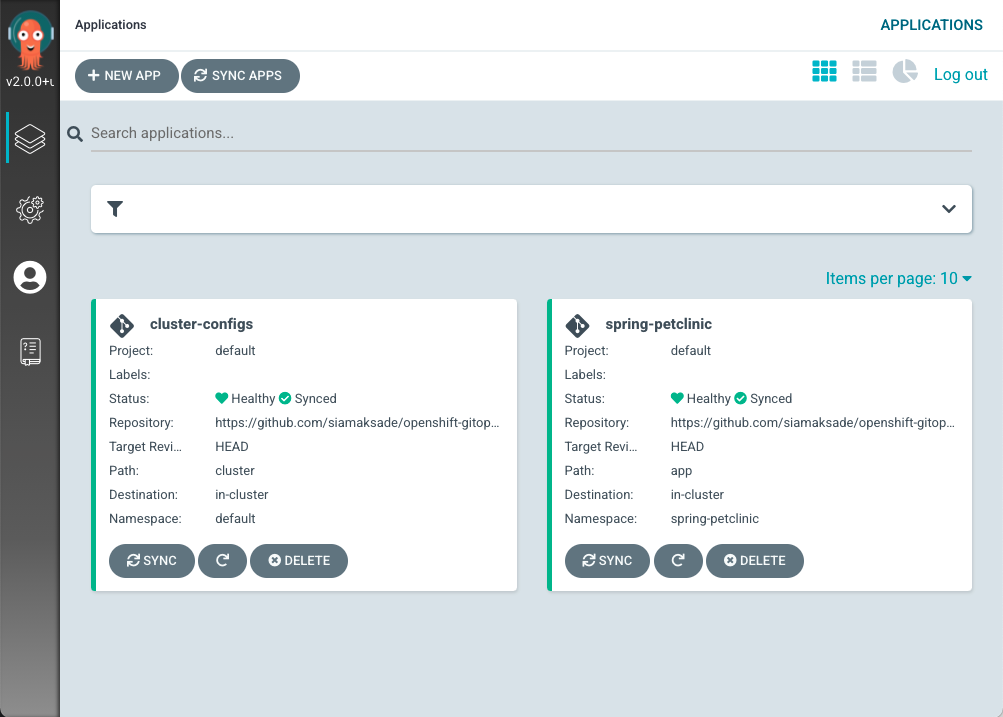Viewport: 1003px width, 717px height.
Task: Click the Synced check icon on cluster-configs
Action: click(285, 398)
